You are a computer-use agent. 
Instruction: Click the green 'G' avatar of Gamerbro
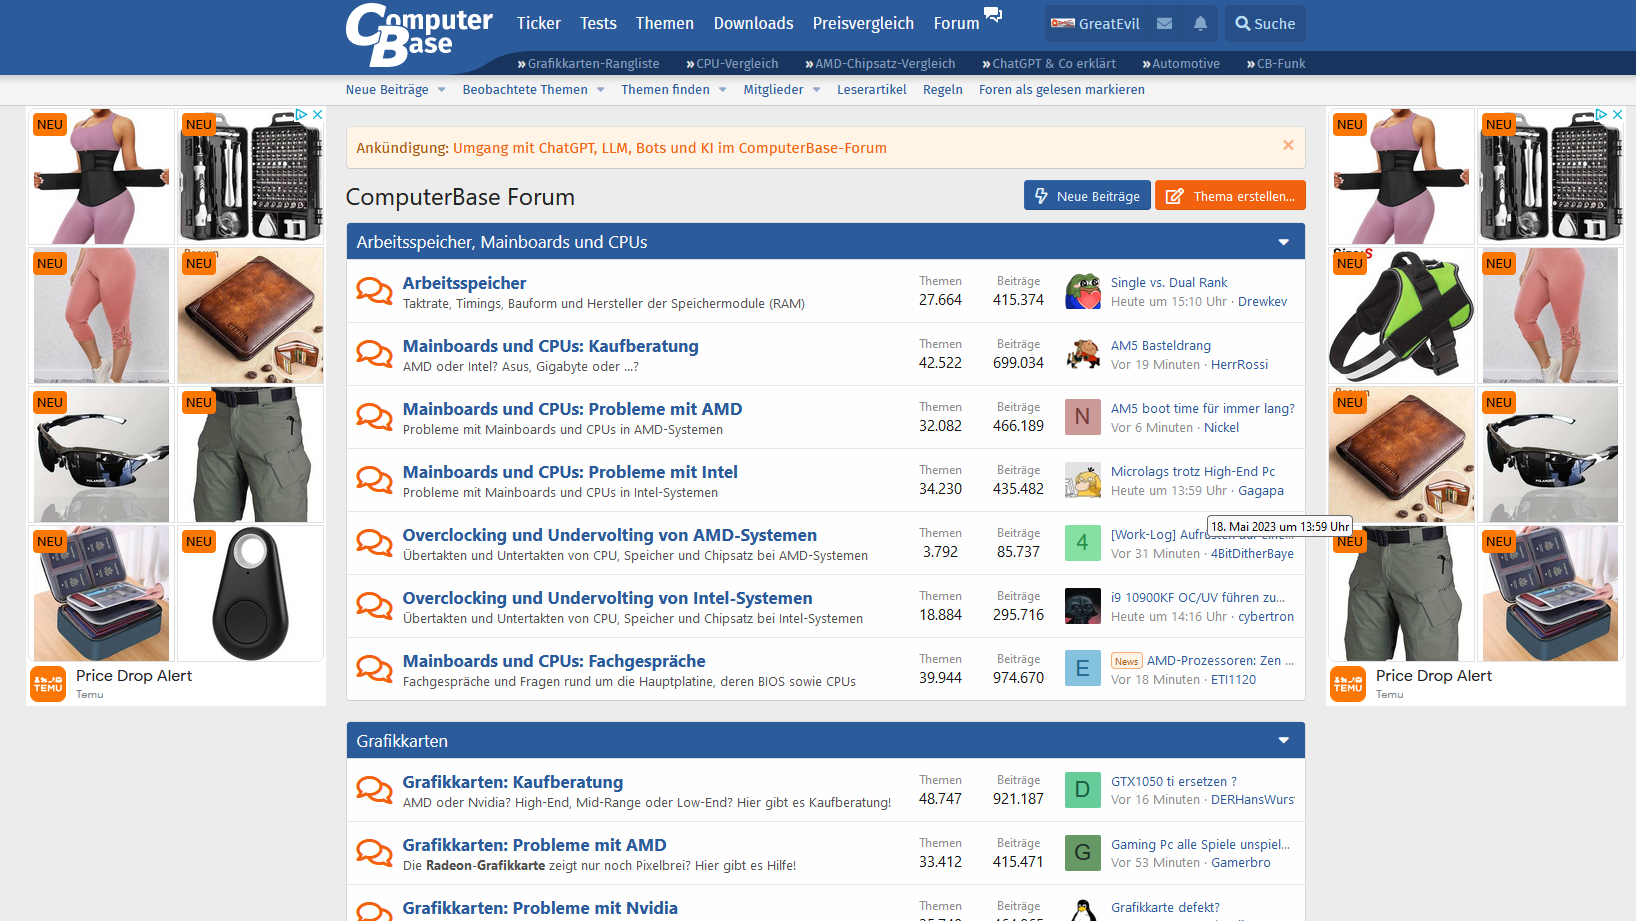pos(1082,853)
